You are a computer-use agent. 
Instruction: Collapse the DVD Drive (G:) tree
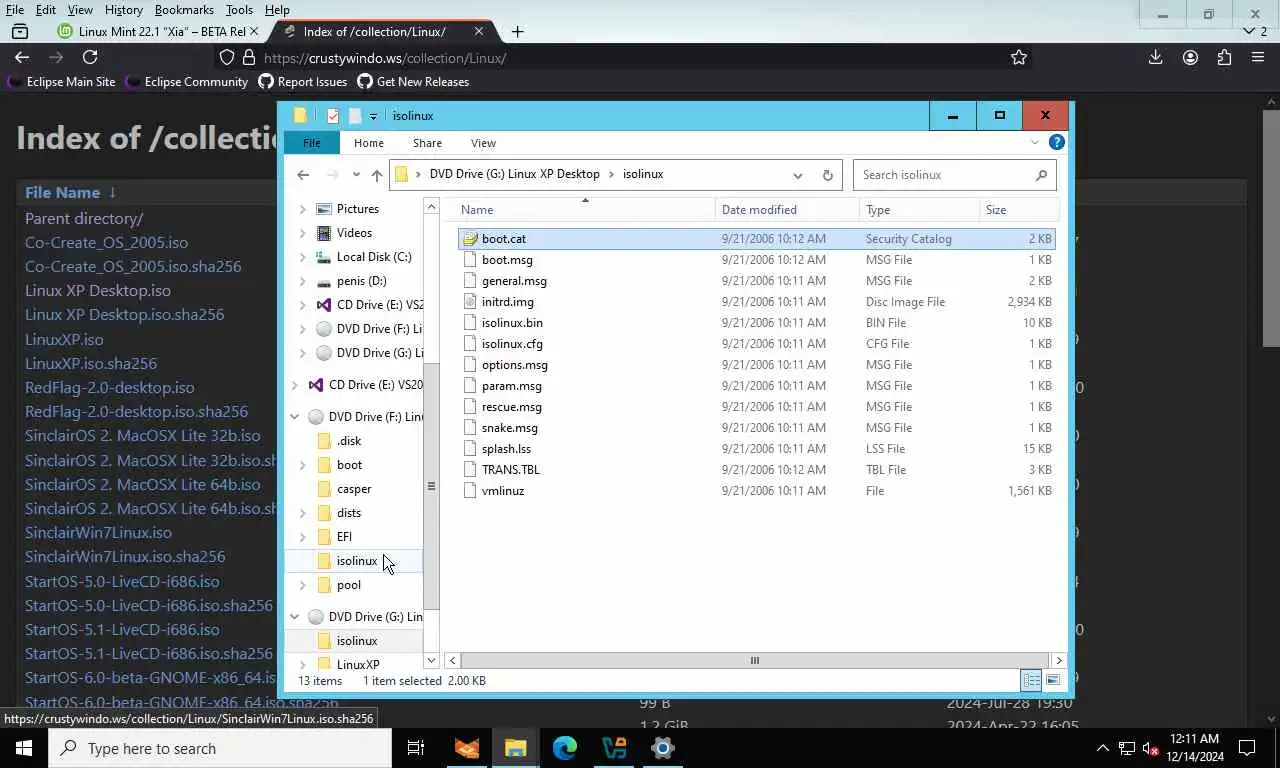(x=295, y=617)
